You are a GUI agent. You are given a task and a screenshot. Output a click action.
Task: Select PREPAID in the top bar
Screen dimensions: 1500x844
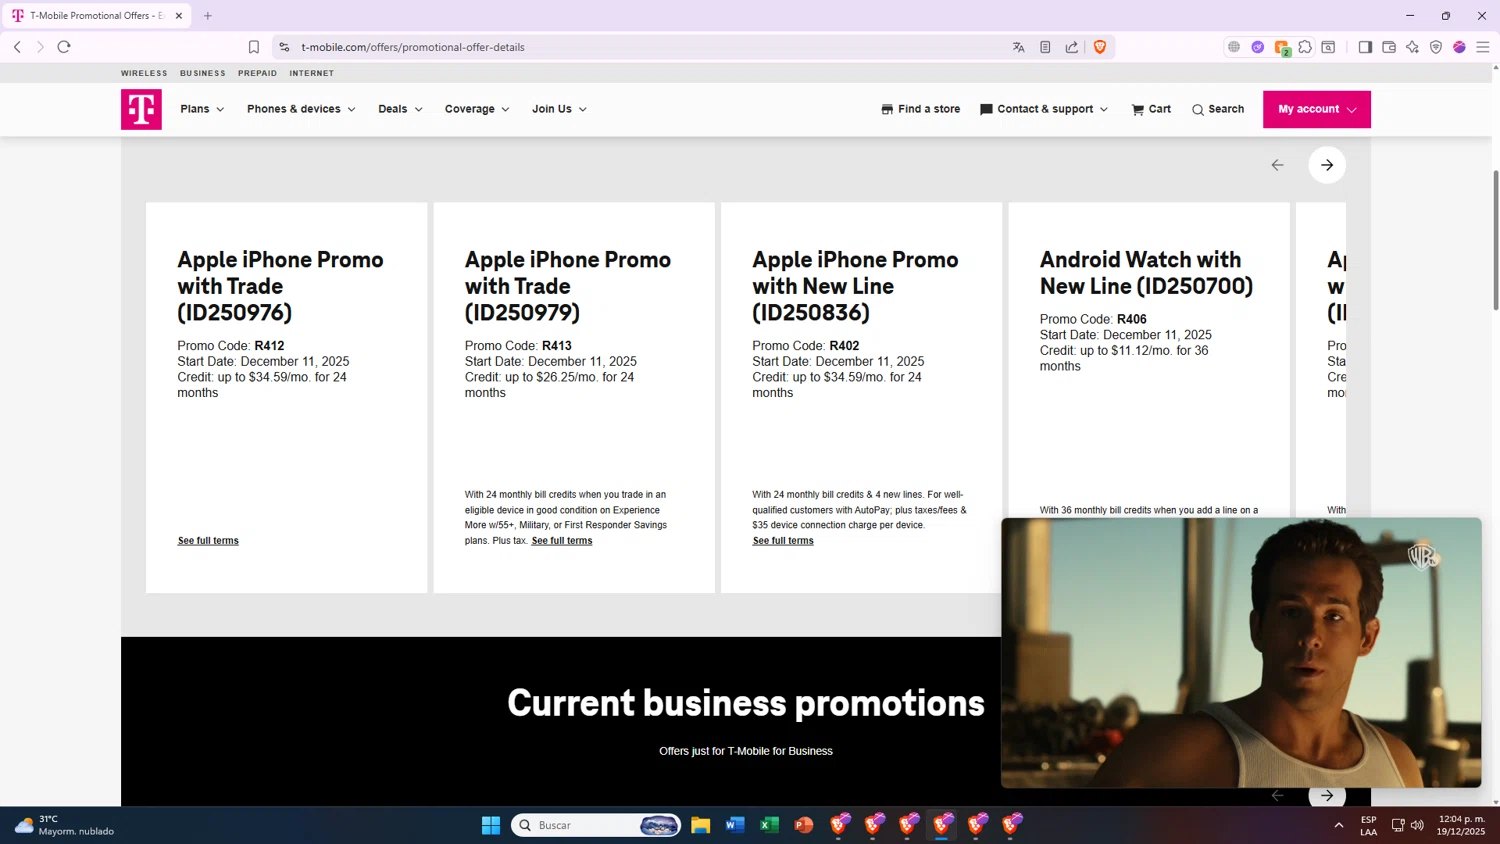pos(257,73)
